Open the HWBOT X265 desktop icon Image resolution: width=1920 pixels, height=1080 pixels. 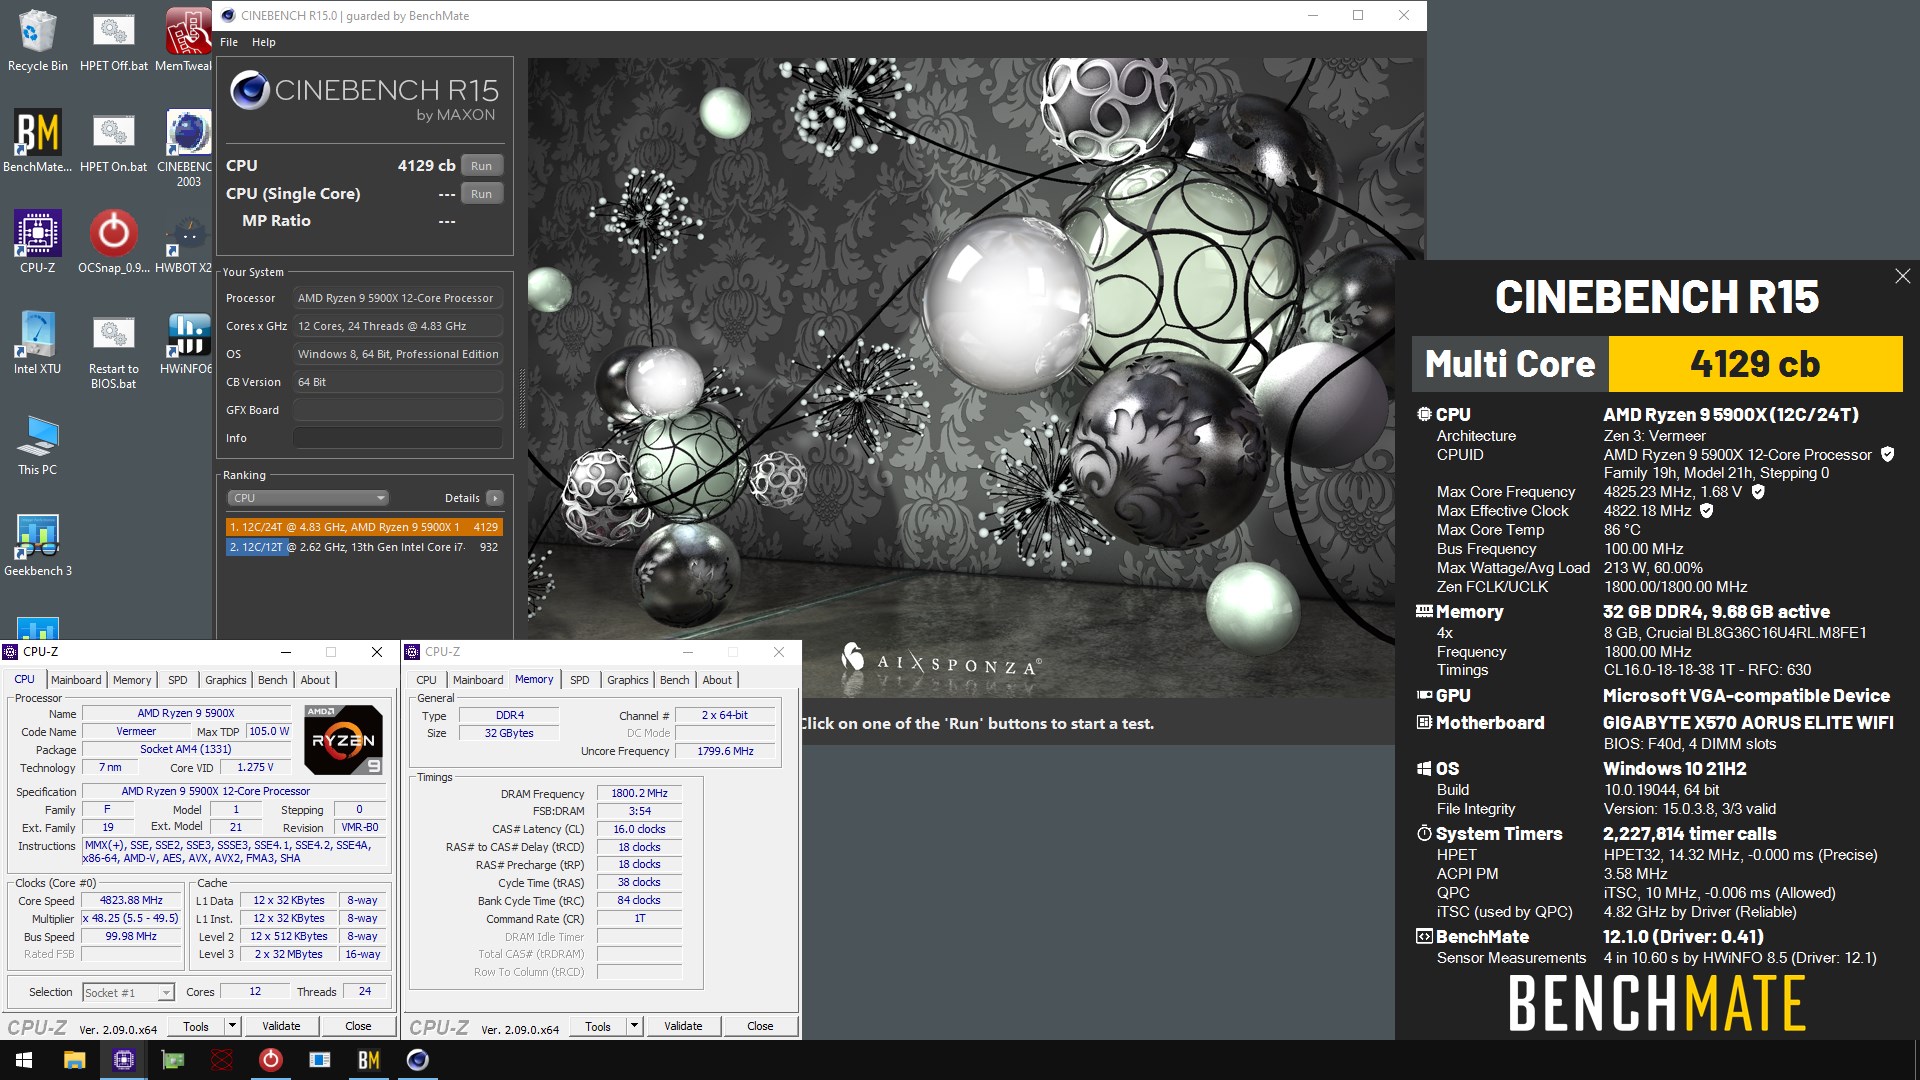coord(185,241)
